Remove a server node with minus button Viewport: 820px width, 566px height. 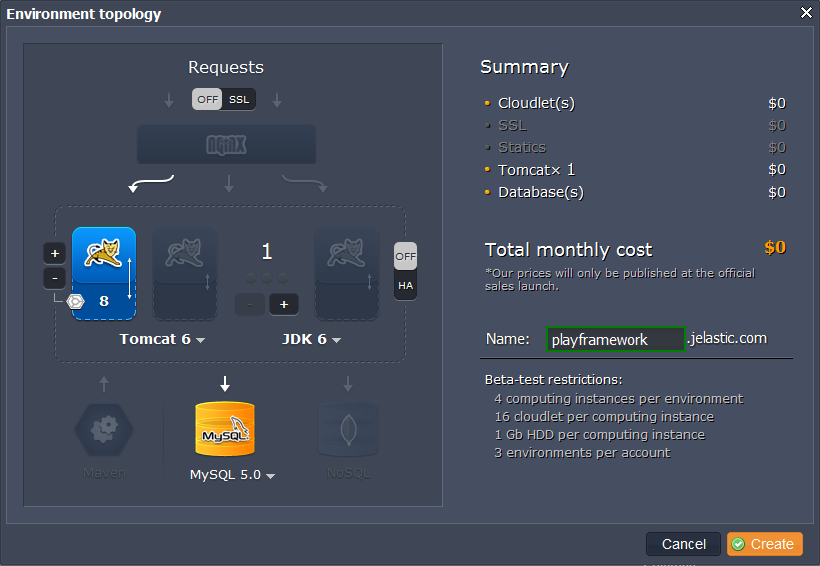tap(250, 304)
